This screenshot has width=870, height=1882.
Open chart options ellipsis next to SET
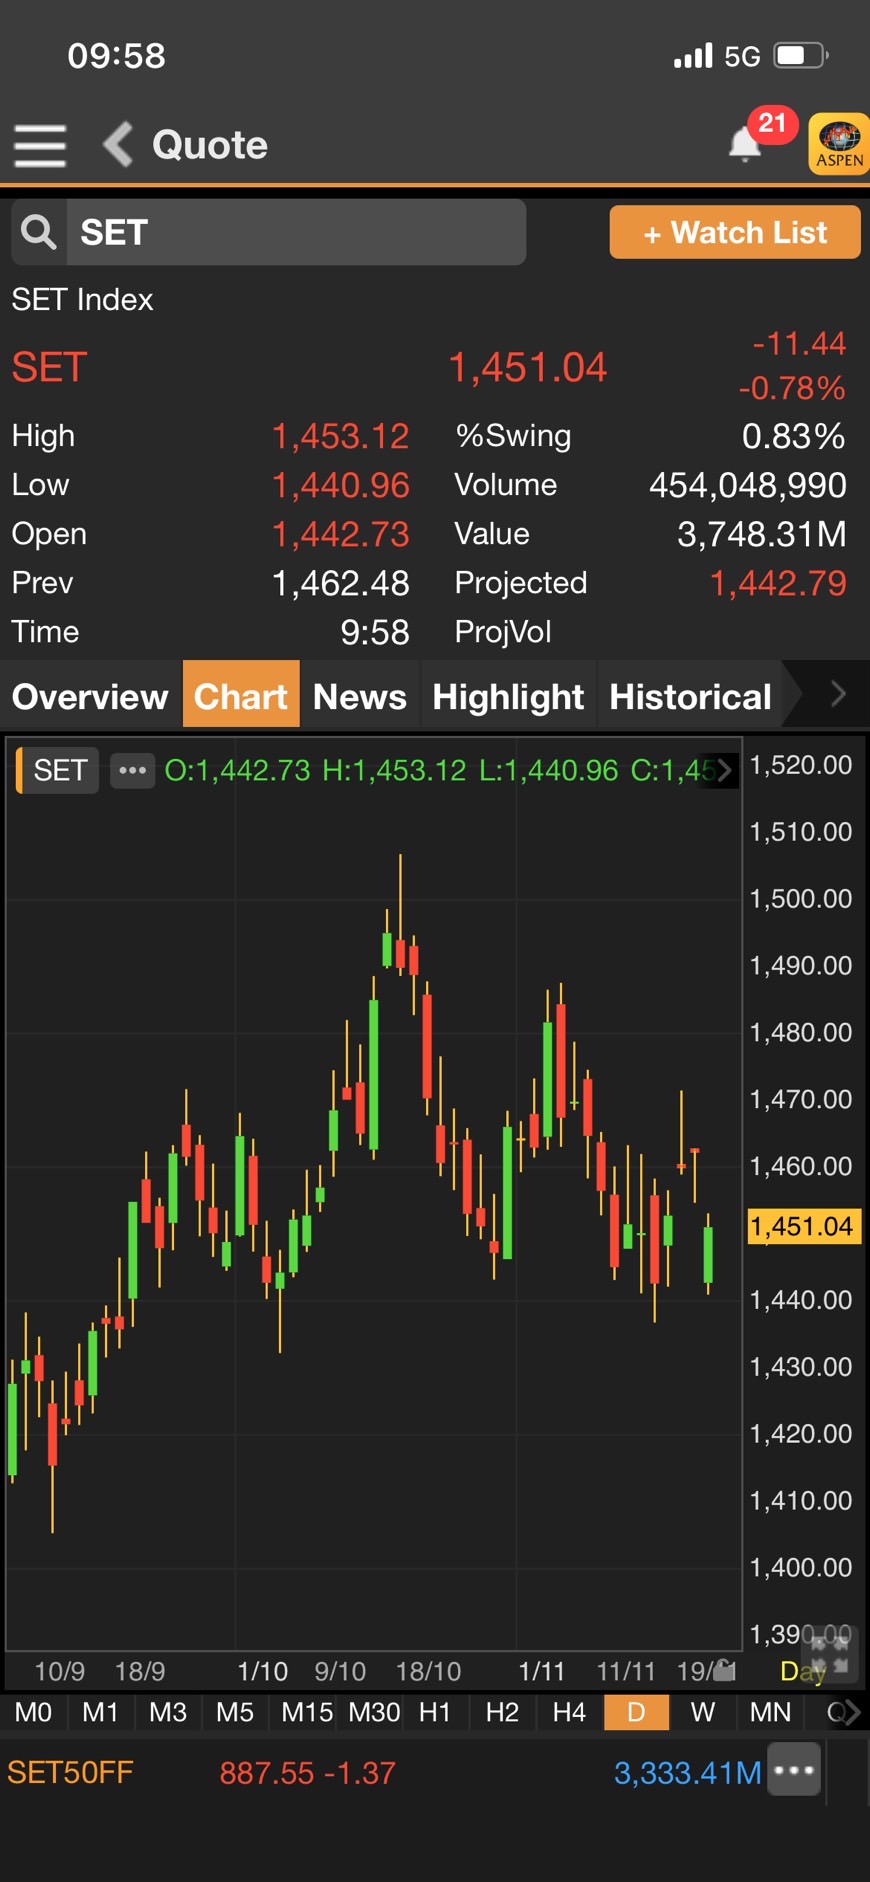[x=133, y=770]
